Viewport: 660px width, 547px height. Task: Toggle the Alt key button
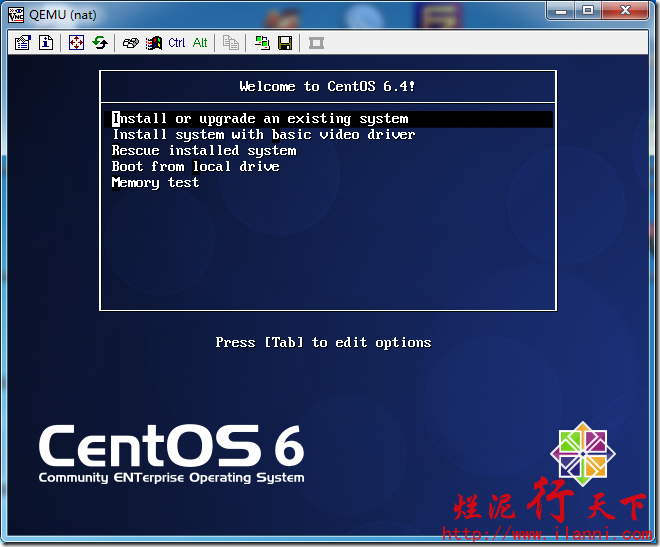pos(200,43)
